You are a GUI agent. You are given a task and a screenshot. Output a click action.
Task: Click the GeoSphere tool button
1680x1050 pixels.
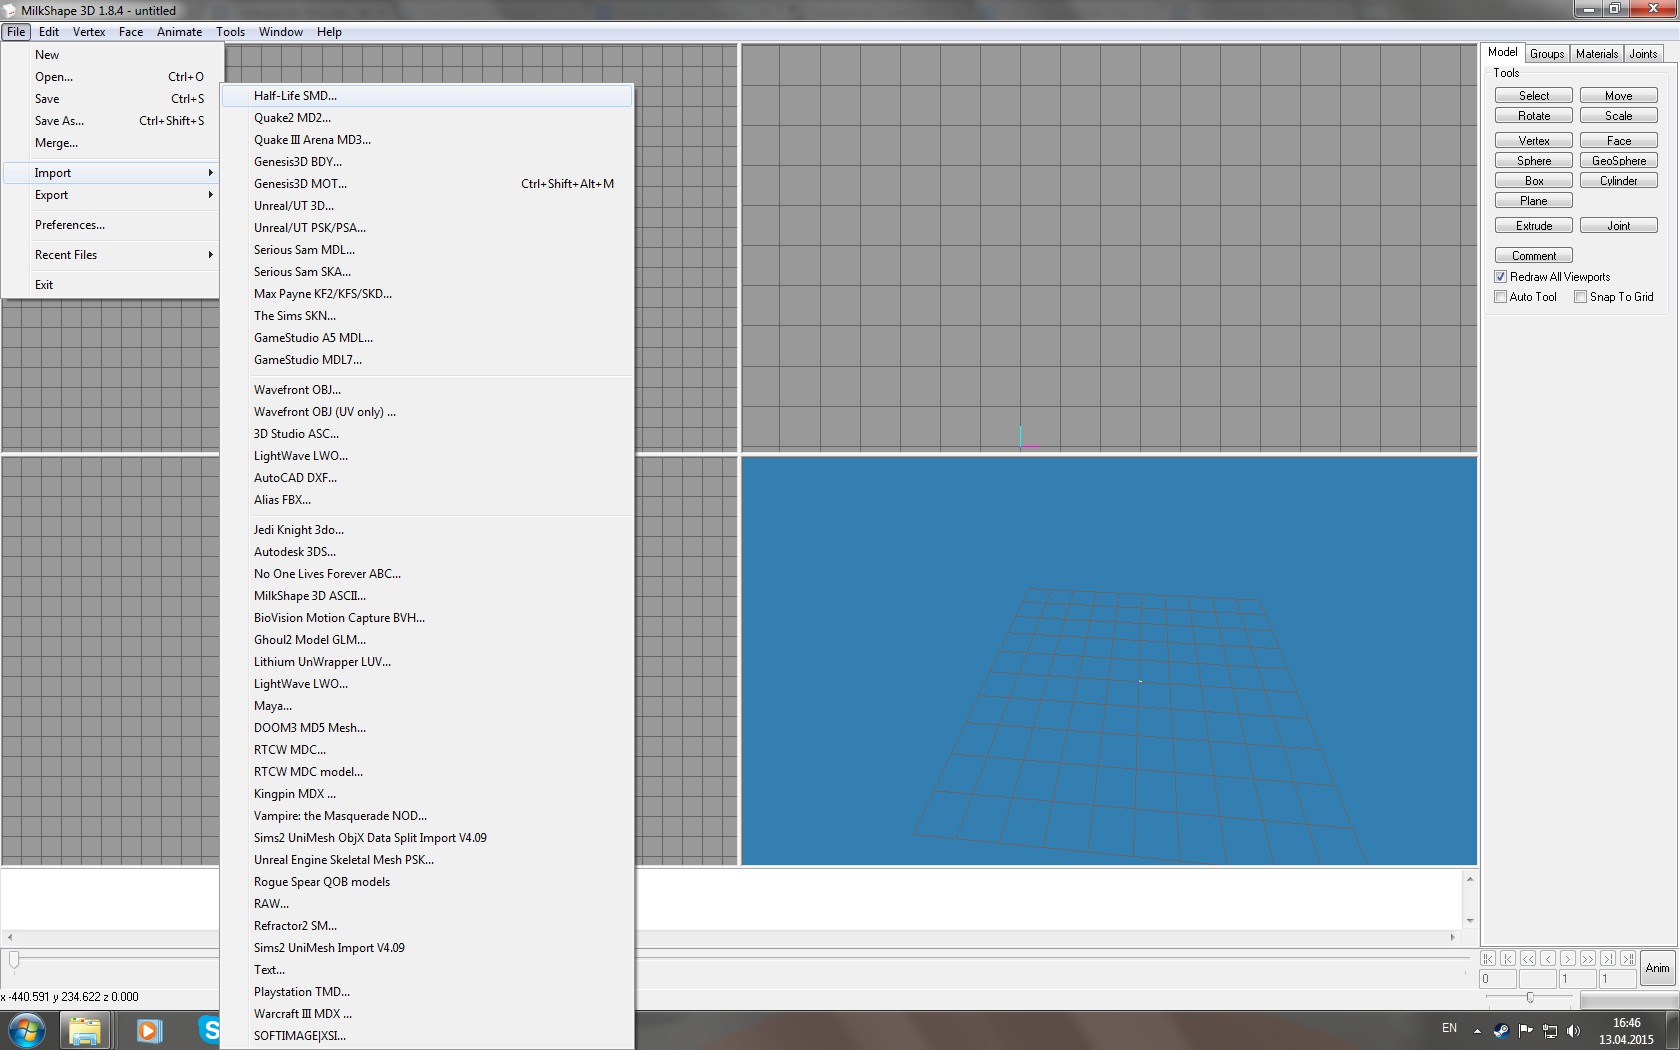[1619, 161]
